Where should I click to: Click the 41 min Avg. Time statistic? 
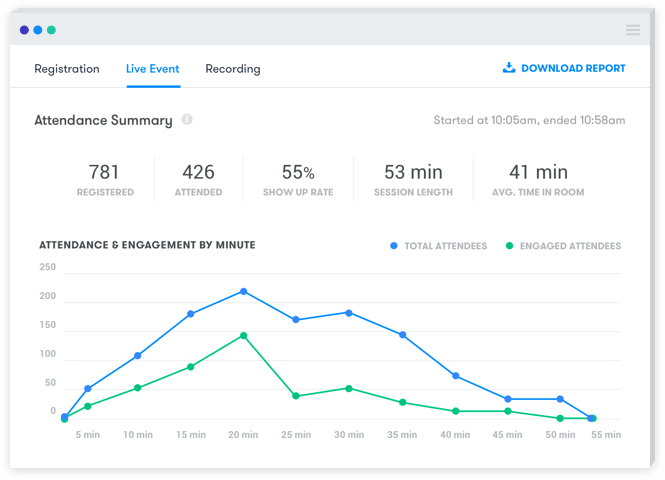tap(538, 179)
